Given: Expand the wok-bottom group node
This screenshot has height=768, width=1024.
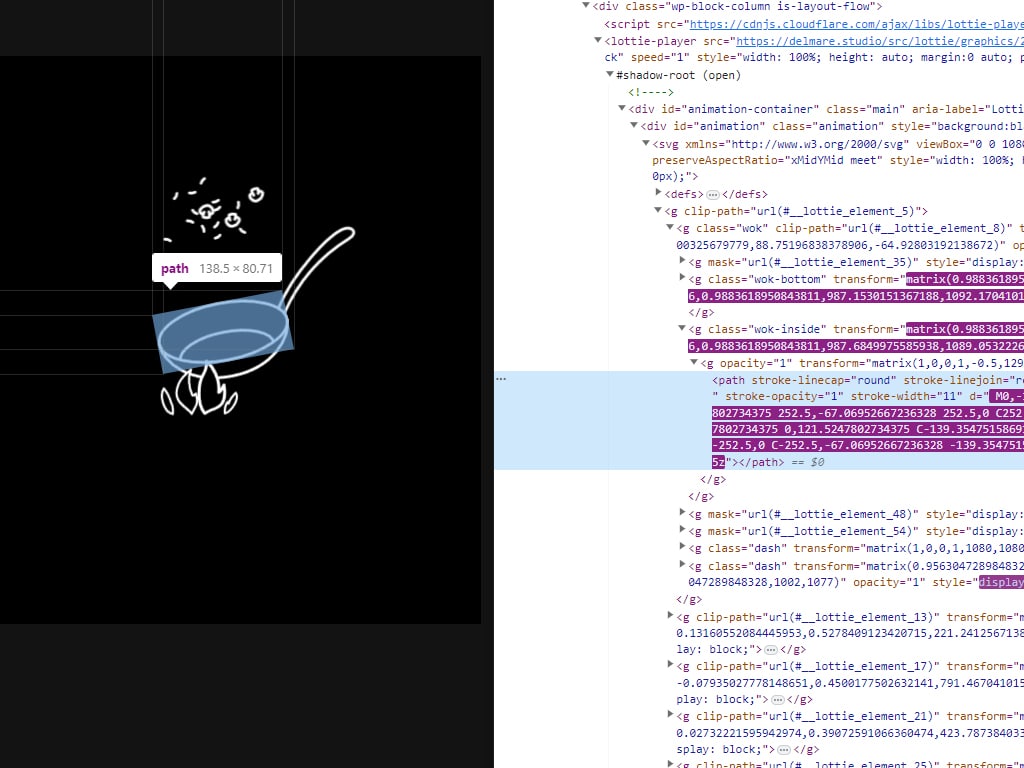Looking at the screenshot, I should click(682, 278).
